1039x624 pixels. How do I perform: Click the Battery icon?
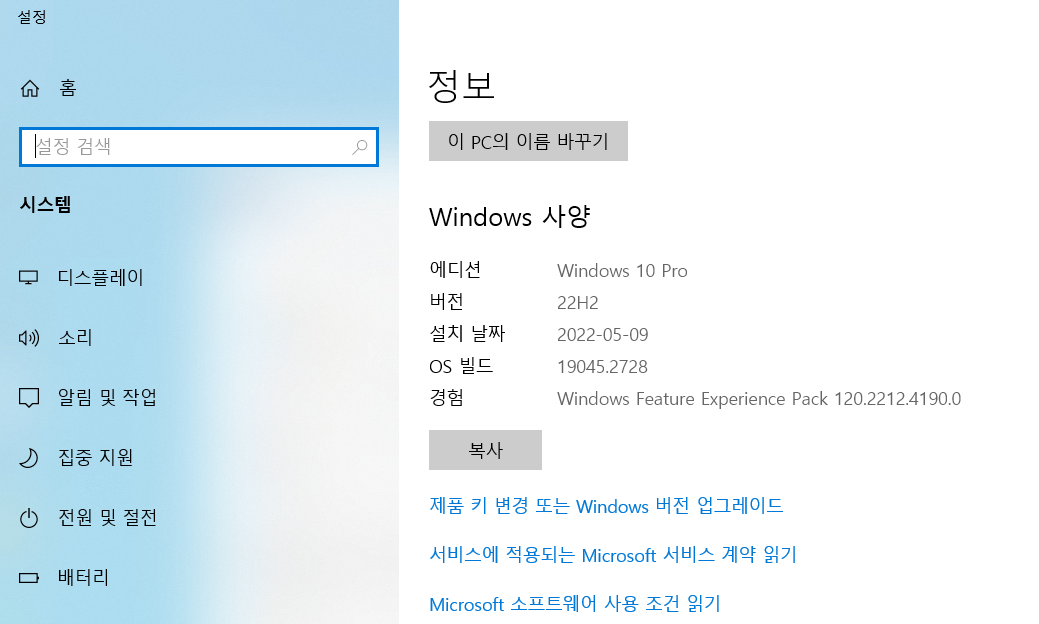pyautogui.click(x=28, y=578)
